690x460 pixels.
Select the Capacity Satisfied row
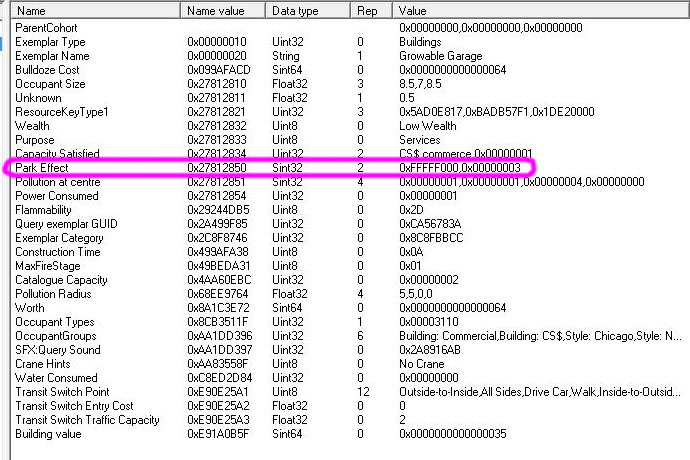pos(350,154)
